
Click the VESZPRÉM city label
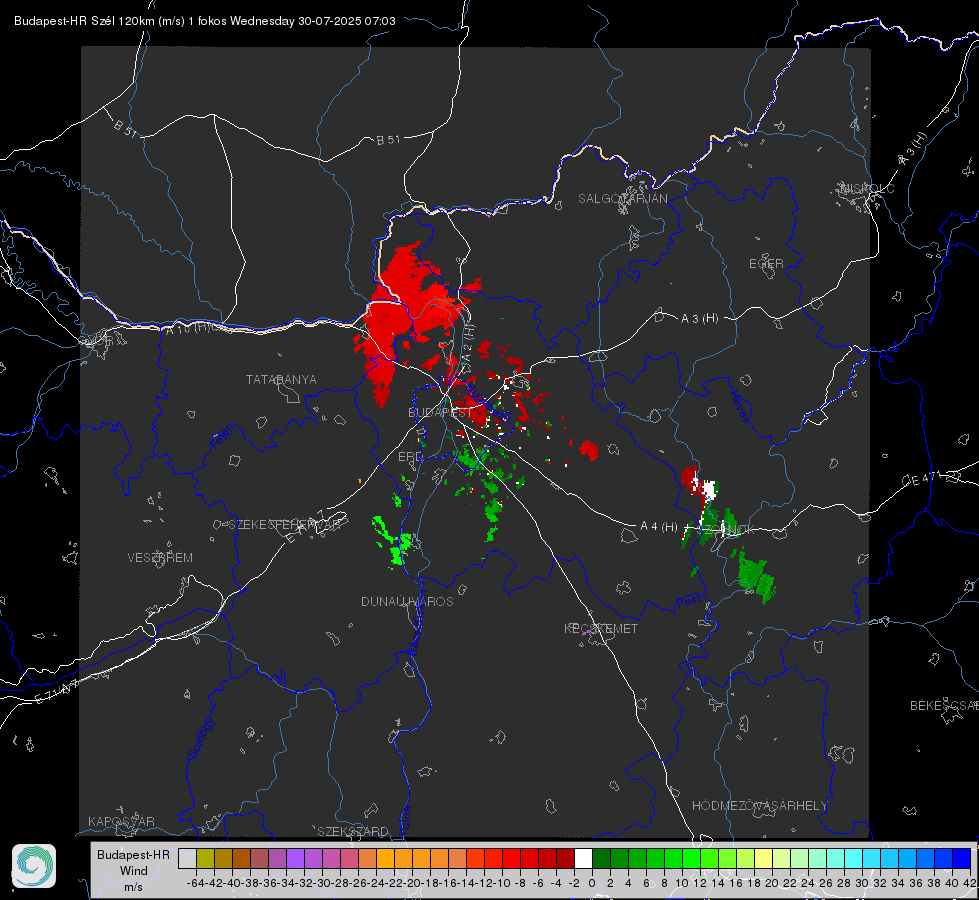click(160, 557)
